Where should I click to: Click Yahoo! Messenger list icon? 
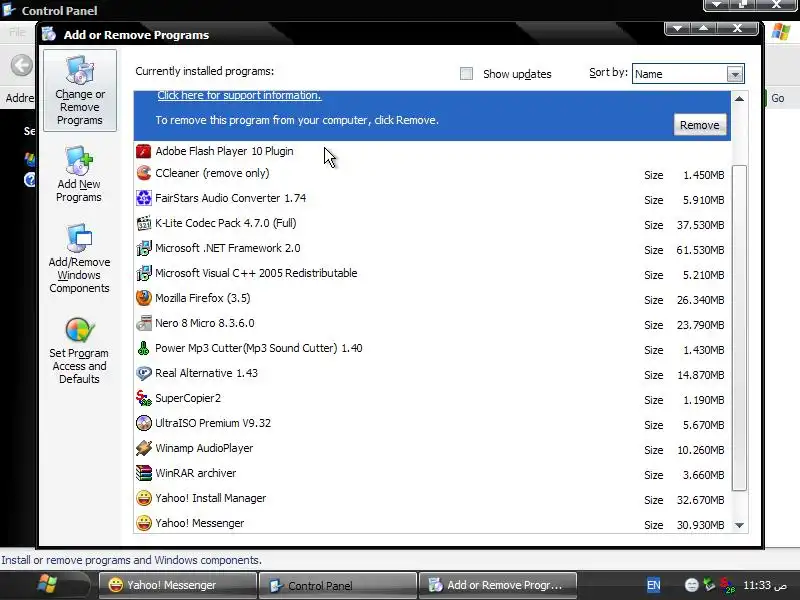(x=143, y=523)
